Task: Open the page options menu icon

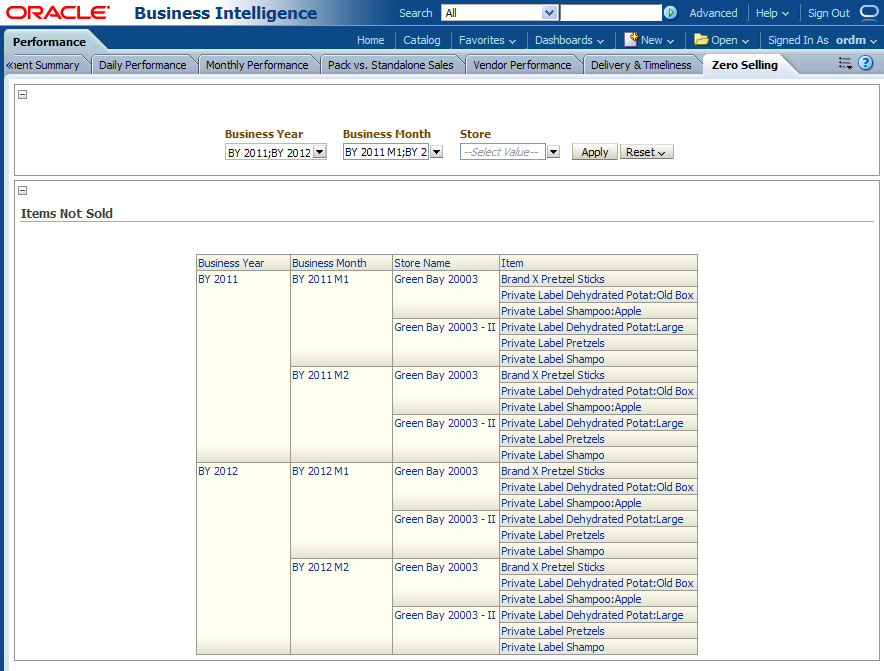Action: click(x=845, y=63)
